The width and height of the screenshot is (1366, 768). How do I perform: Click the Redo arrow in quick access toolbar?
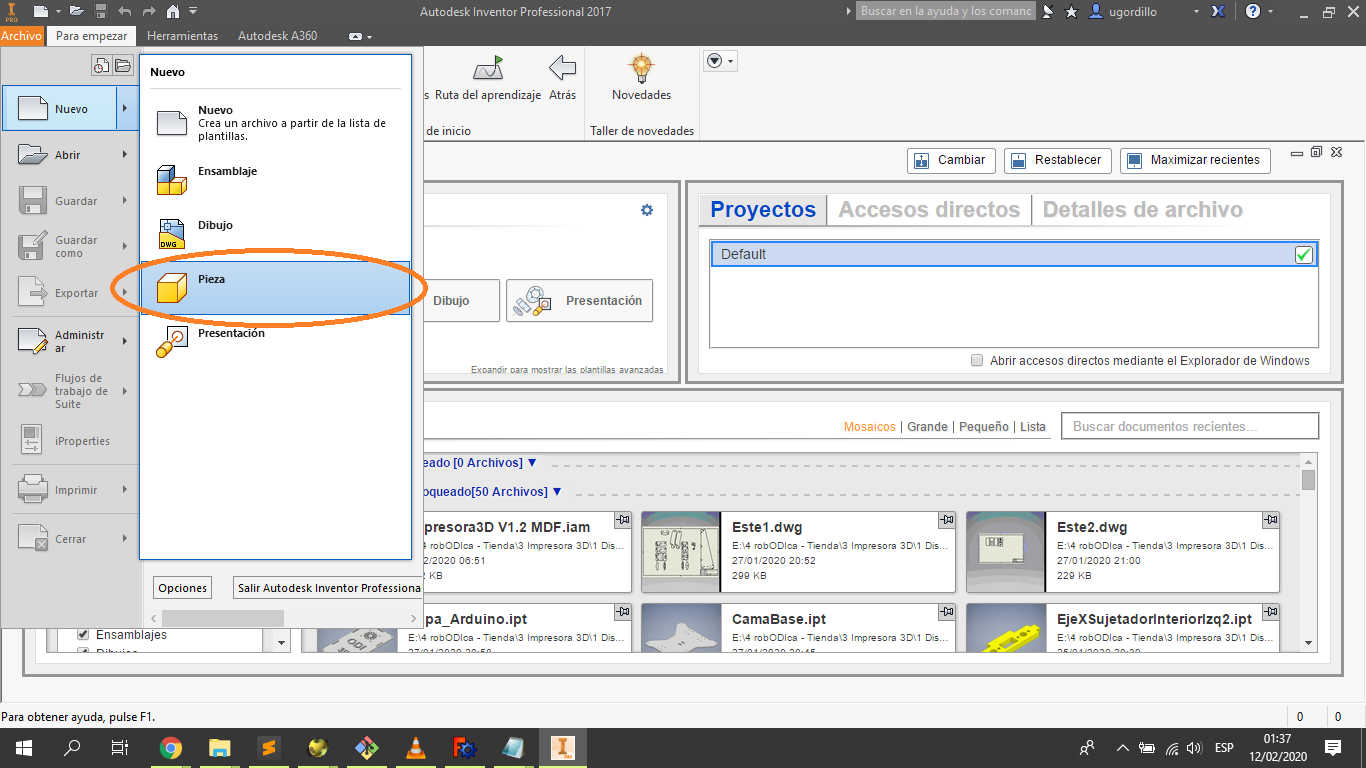tap(149, 11)
